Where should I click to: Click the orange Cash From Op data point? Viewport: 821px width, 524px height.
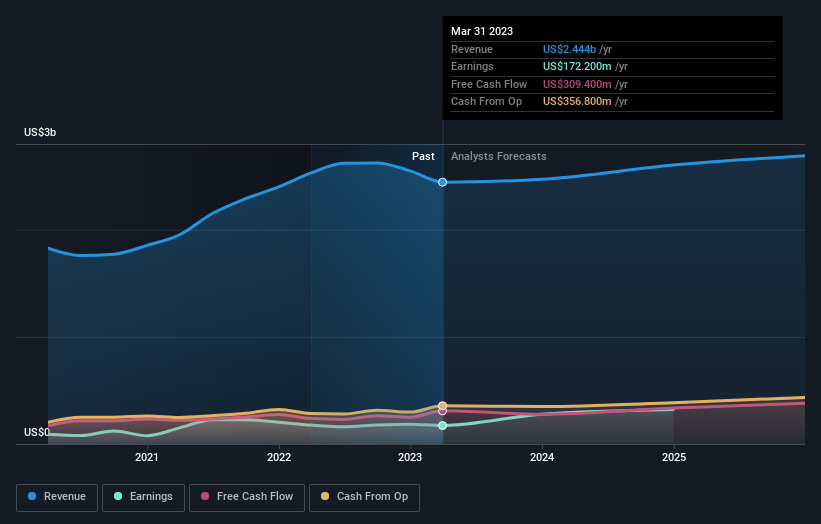[442, 406]
